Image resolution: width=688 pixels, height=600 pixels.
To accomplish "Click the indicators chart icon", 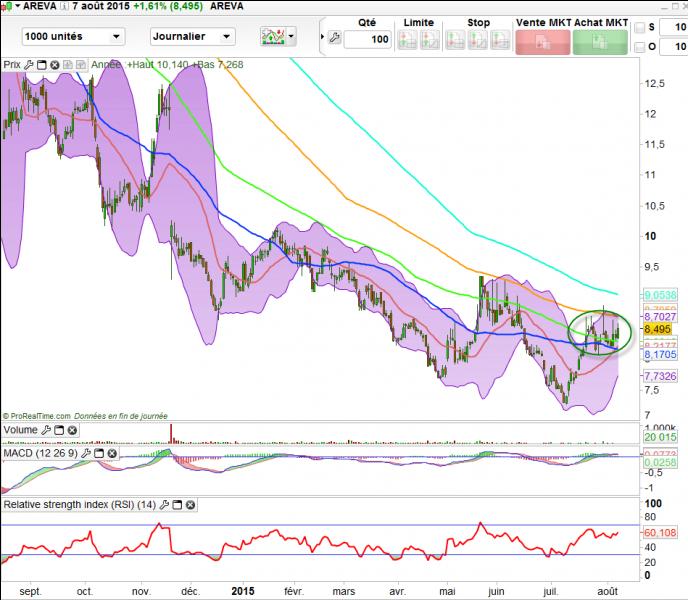I will coord(273,36).
